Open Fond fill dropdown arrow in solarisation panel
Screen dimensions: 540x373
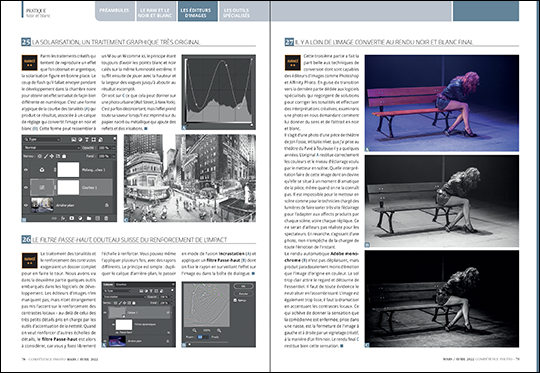[114, 156]
